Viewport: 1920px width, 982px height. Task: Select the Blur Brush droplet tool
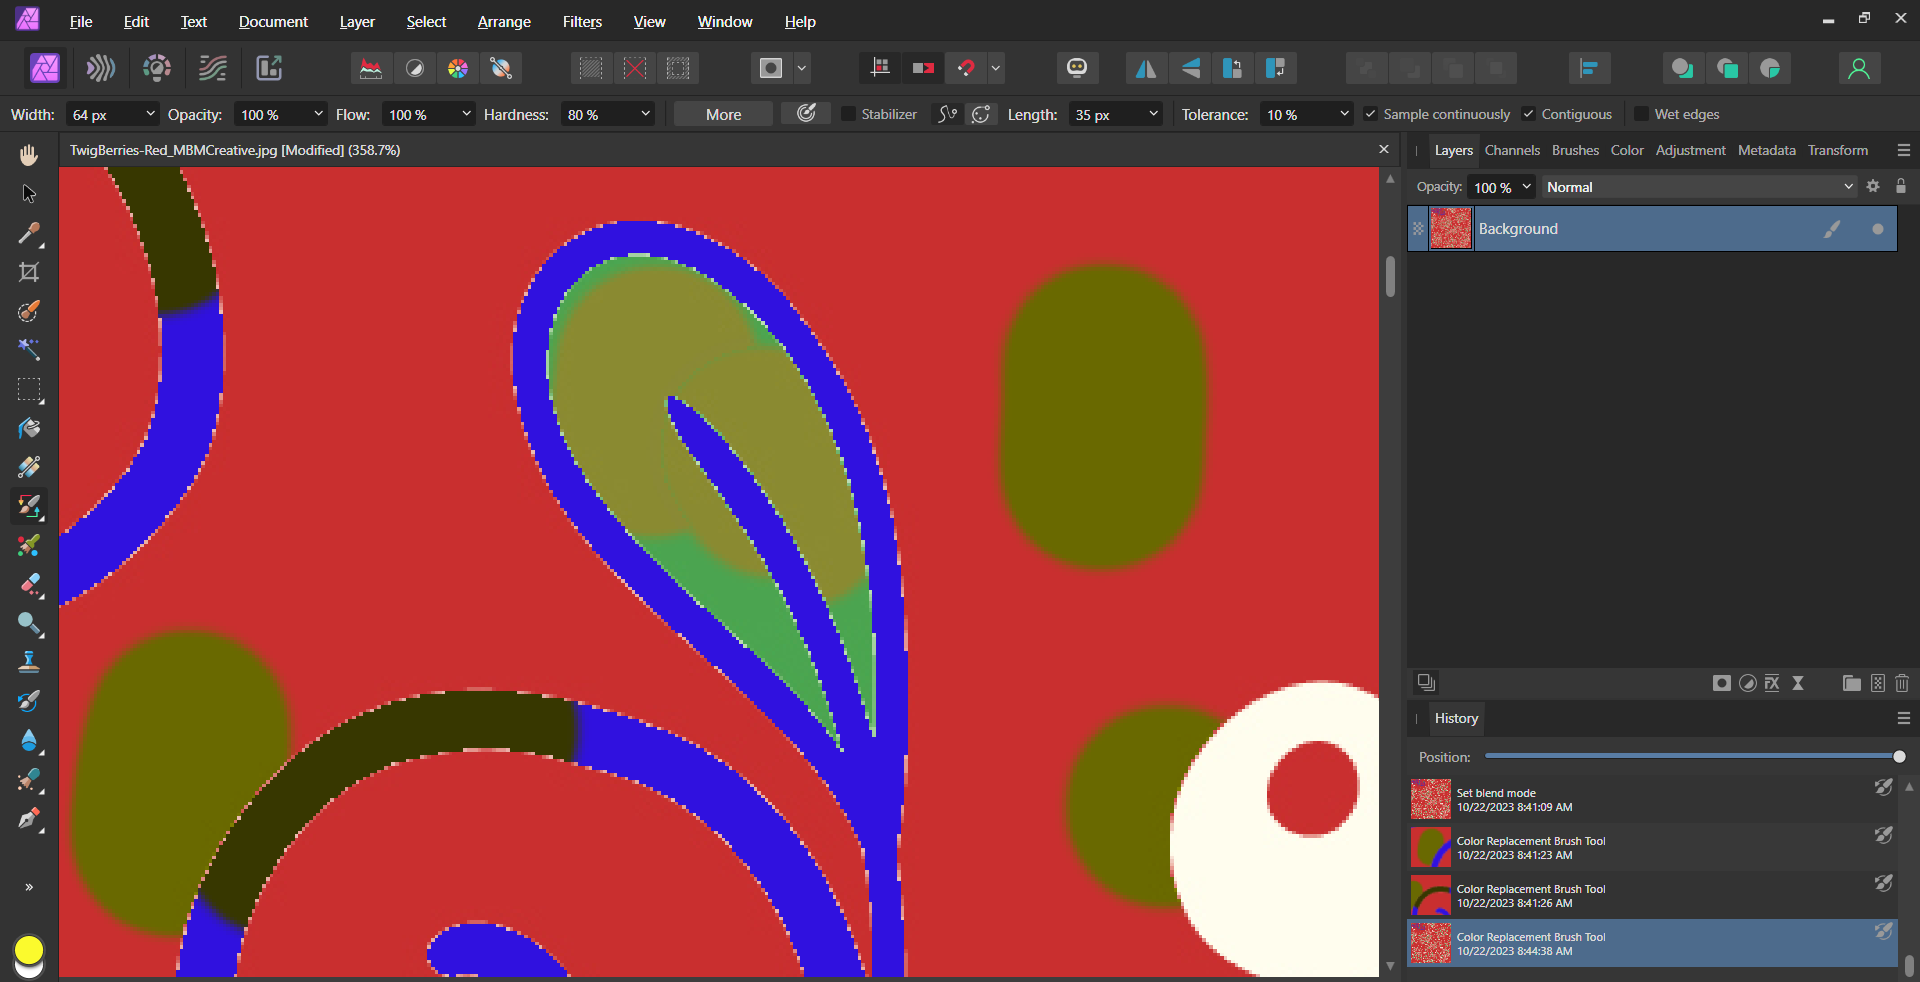[29, 740]
